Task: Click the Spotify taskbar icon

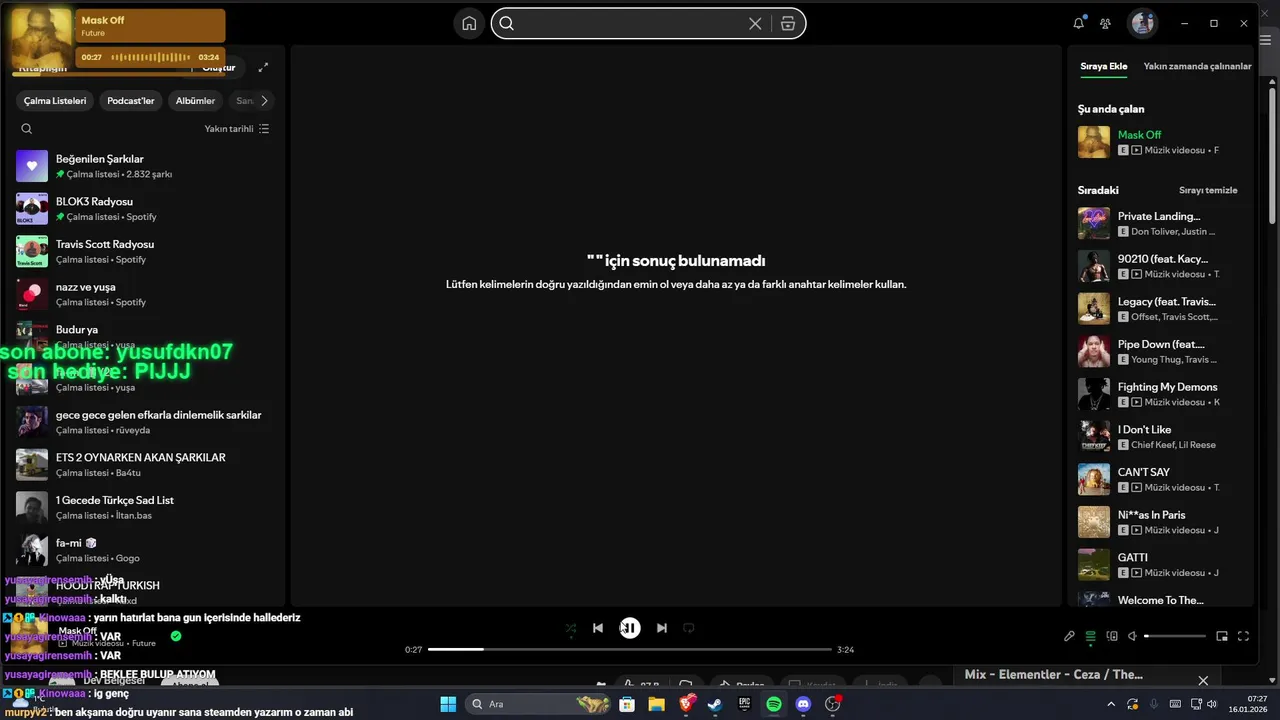Action: click(774, 704)
